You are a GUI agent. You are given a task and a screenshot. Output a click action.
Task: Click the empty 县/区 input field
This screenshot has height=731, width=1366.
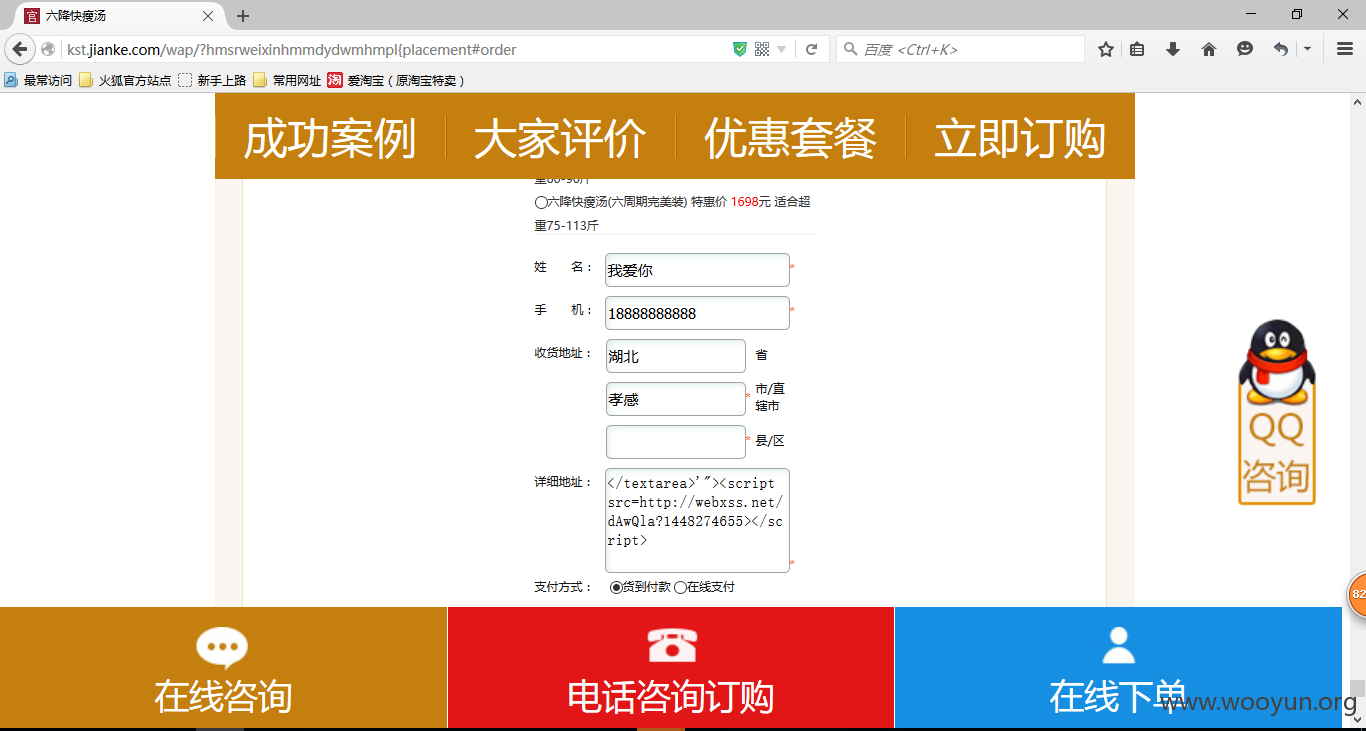[676, 442]
